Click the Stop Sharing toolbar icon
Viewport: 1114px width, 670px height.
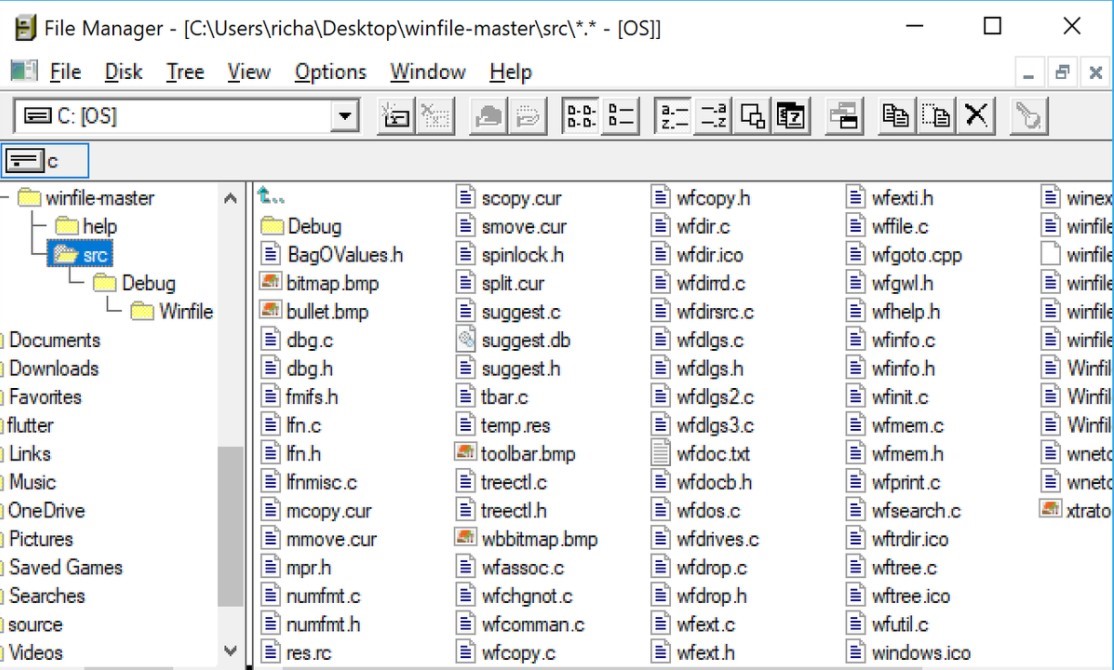[x=527, y=115]
